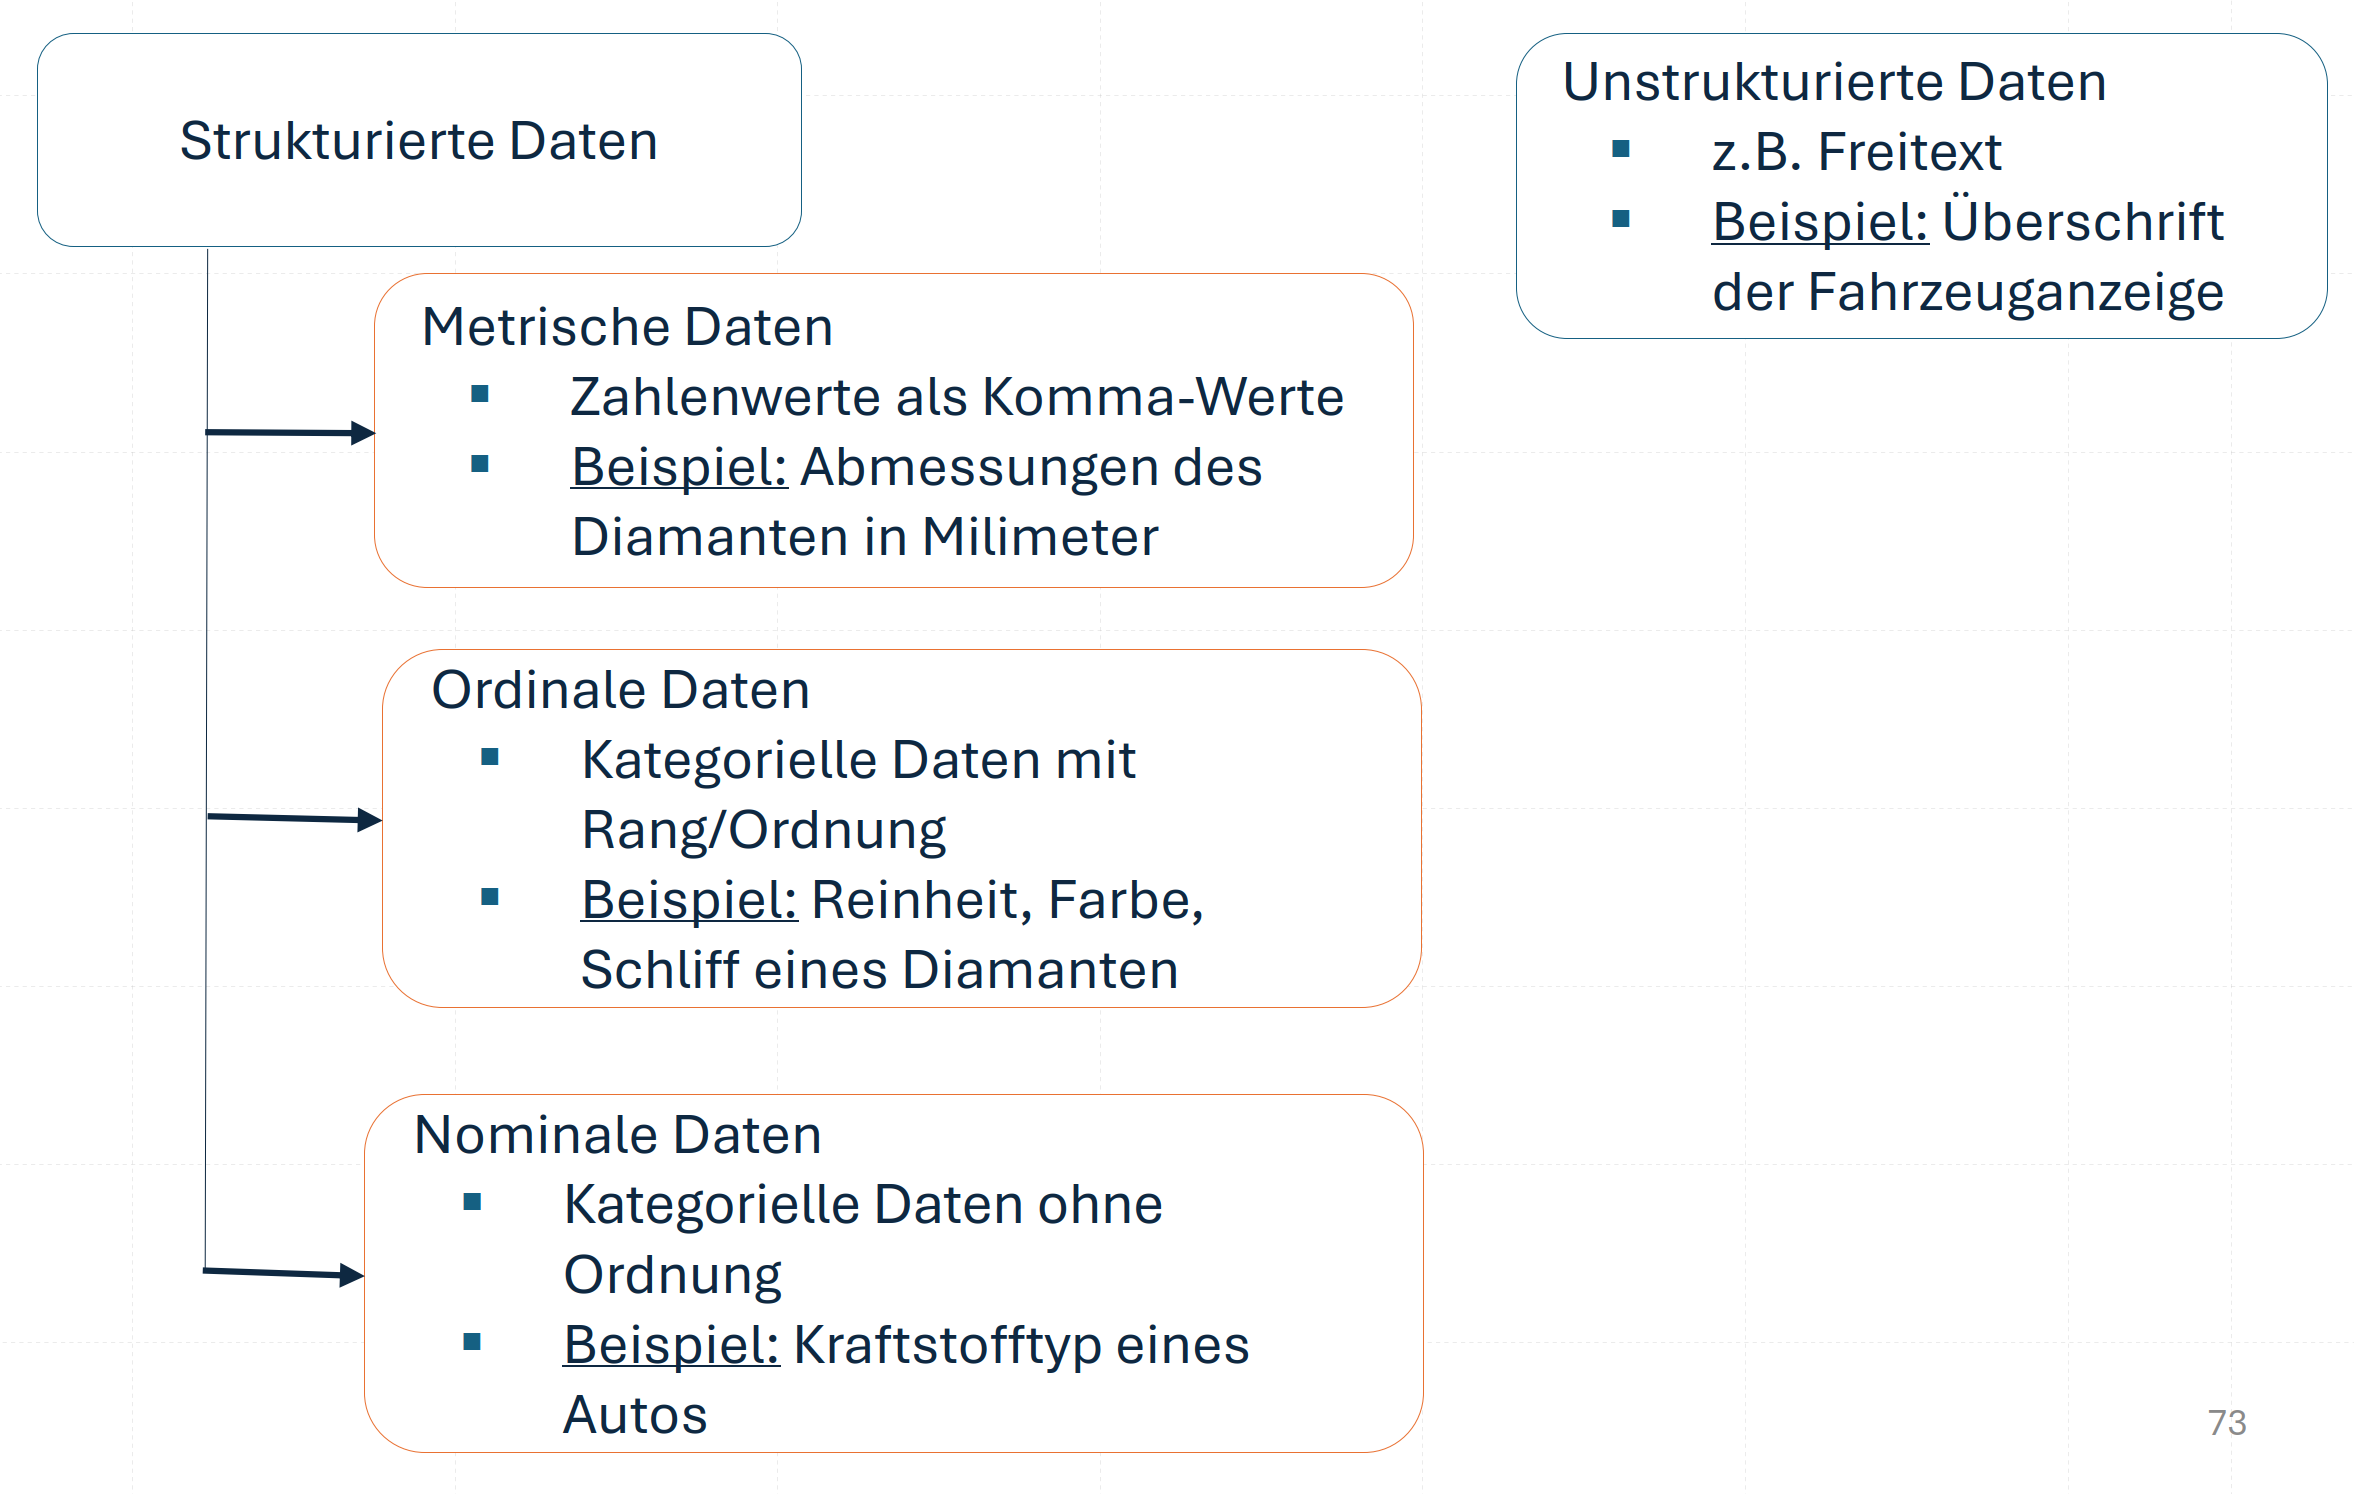This screenshot has width=2354, height=1494.
Task: Click the Ordinale Daten heading
Action: 620,690
